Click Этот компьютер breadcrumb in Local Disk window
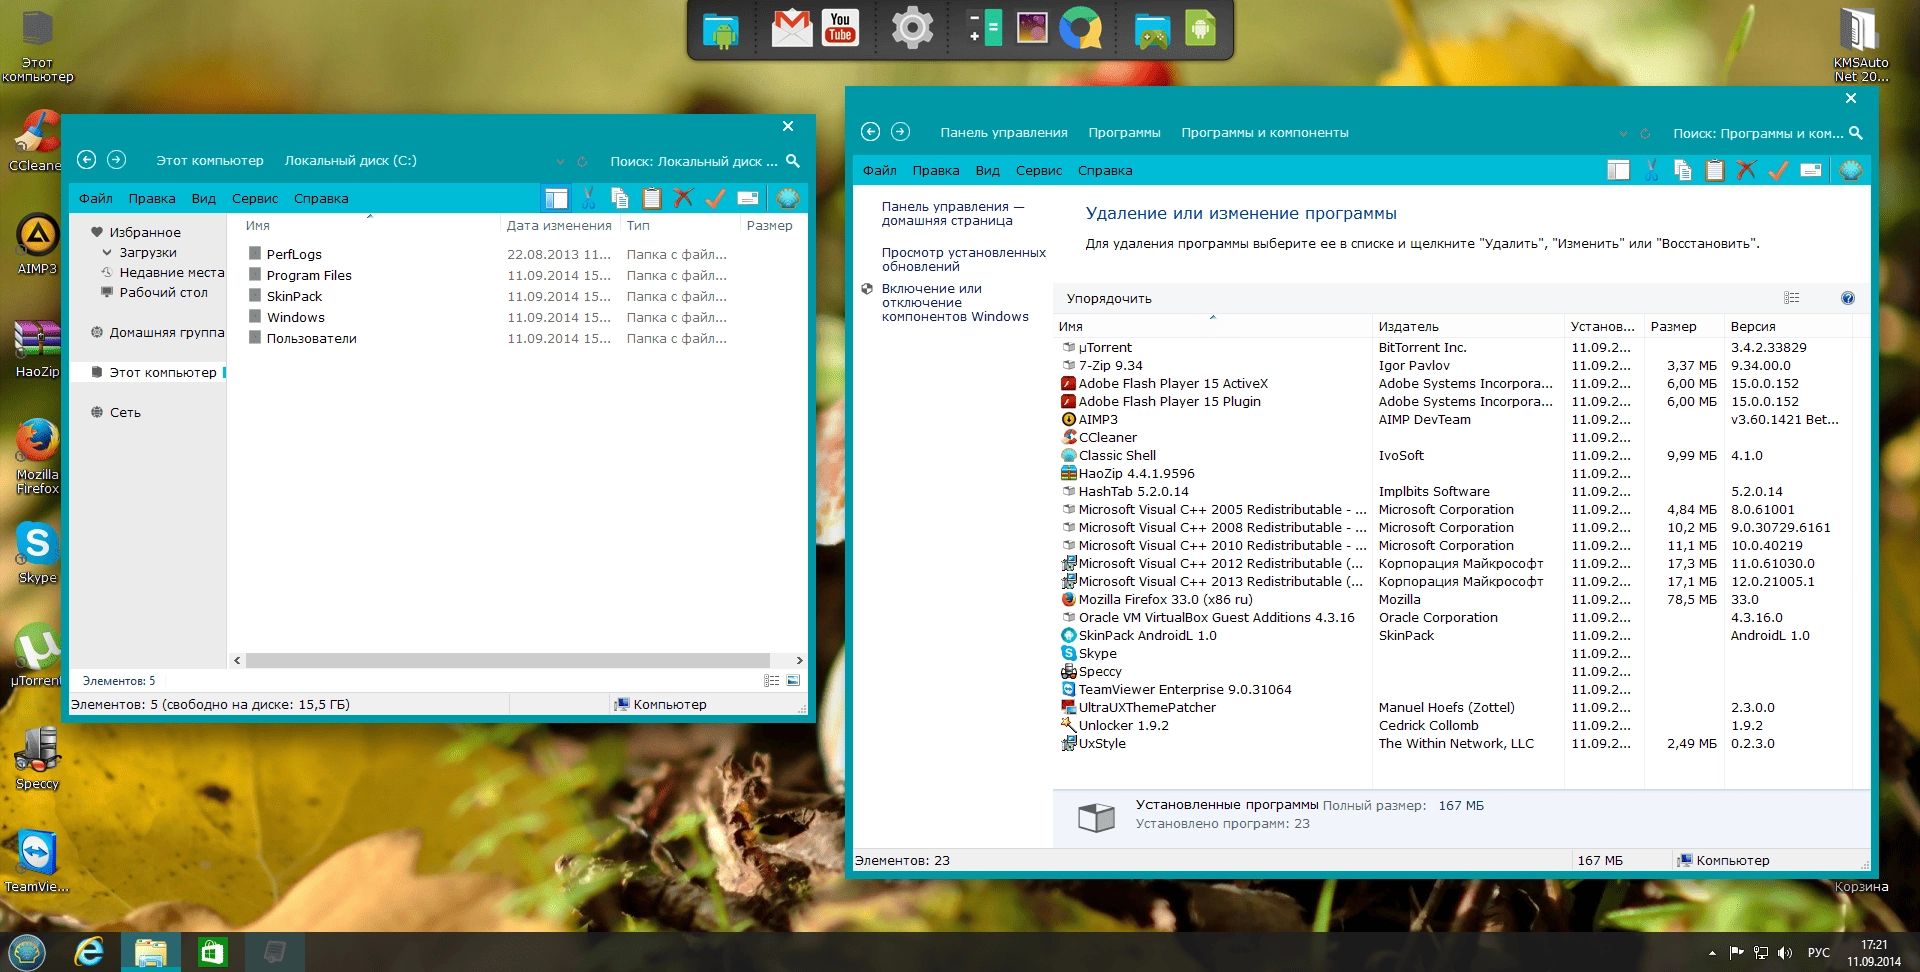The height and width of the screenshot is (972, 1920). pos(210,161)
